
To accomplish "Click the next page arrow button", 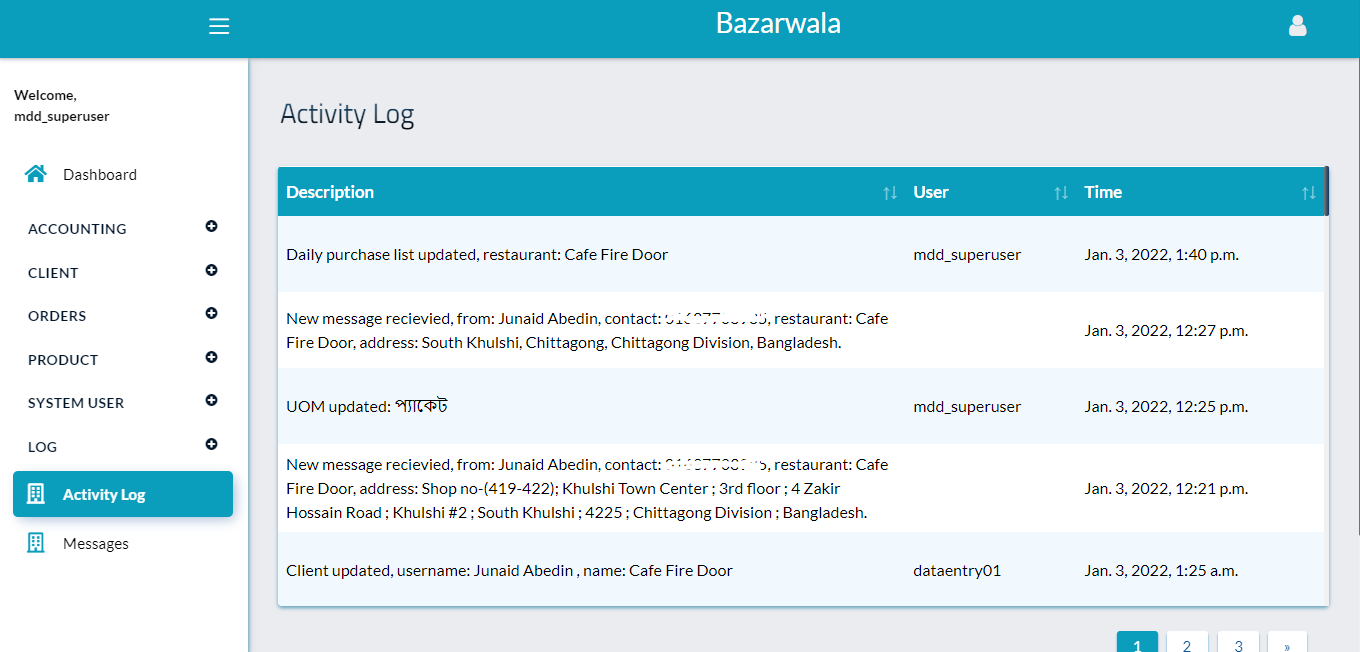I will coord(1287,644).
